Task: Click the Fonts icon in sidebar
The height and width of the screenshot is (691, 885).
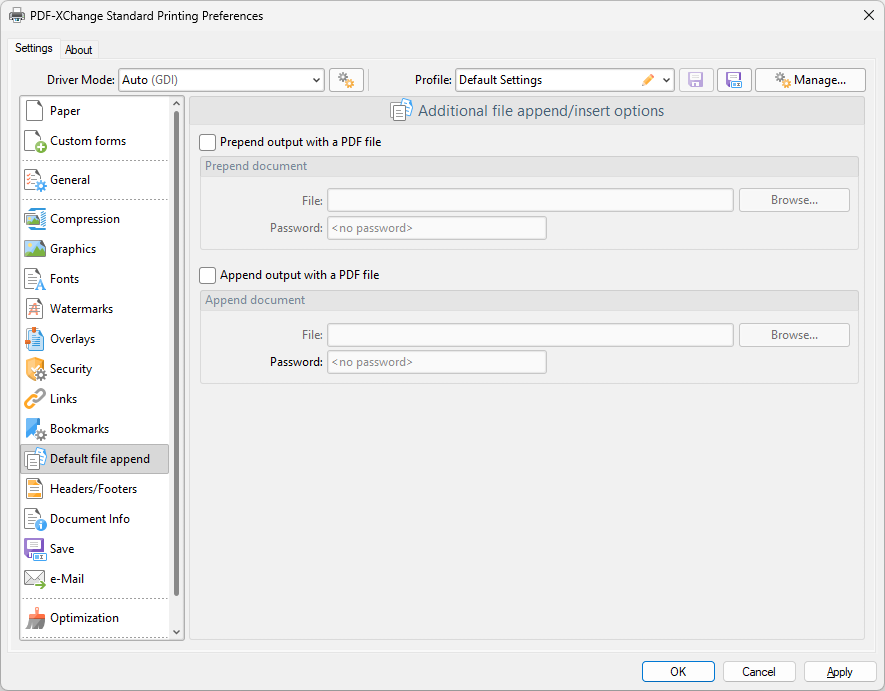Action: point(34,279)
